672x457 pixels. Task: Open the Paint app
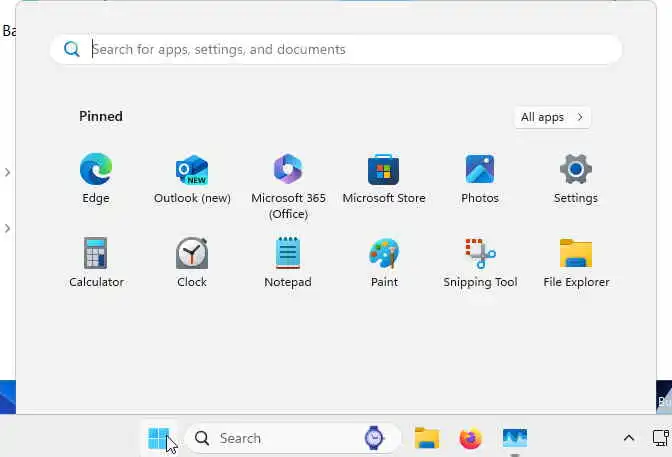click(384, 262)
